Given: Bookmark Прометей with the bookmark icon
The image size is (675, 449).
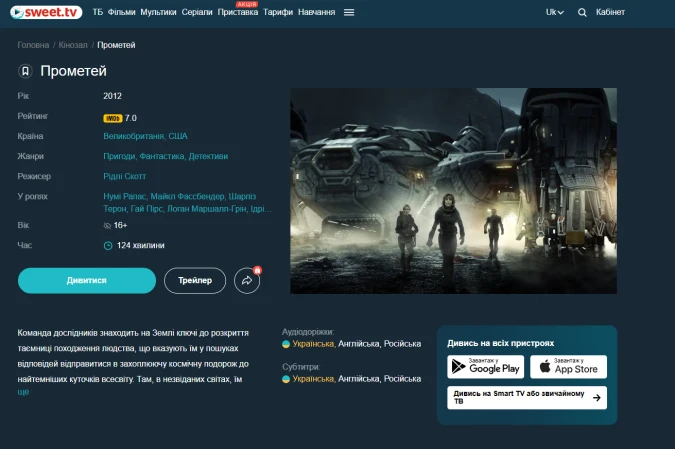Looking at the screenshot, I should (25, 71).
